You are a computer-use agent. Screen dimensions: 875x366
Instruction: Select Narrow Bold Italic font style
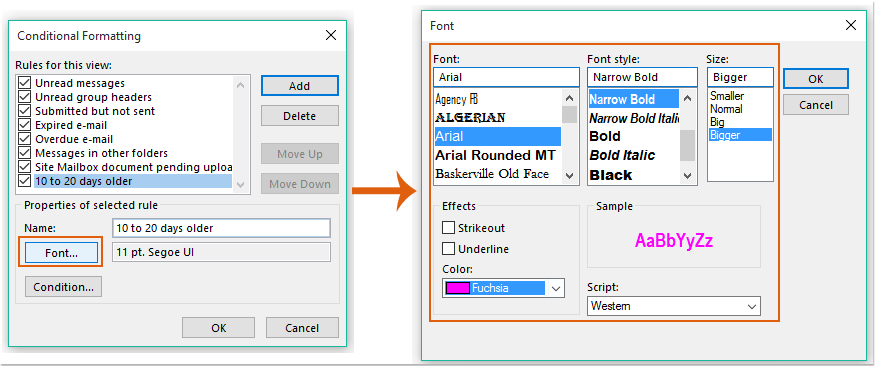point(634,118)
